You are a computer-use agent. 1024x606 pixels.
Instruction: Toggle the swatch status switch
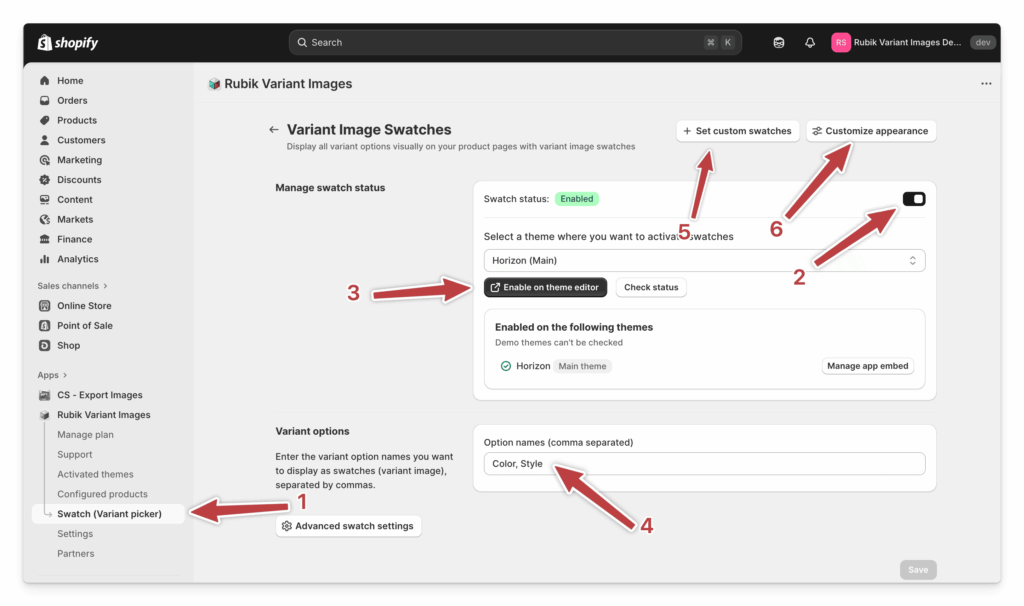click(914, 199)
